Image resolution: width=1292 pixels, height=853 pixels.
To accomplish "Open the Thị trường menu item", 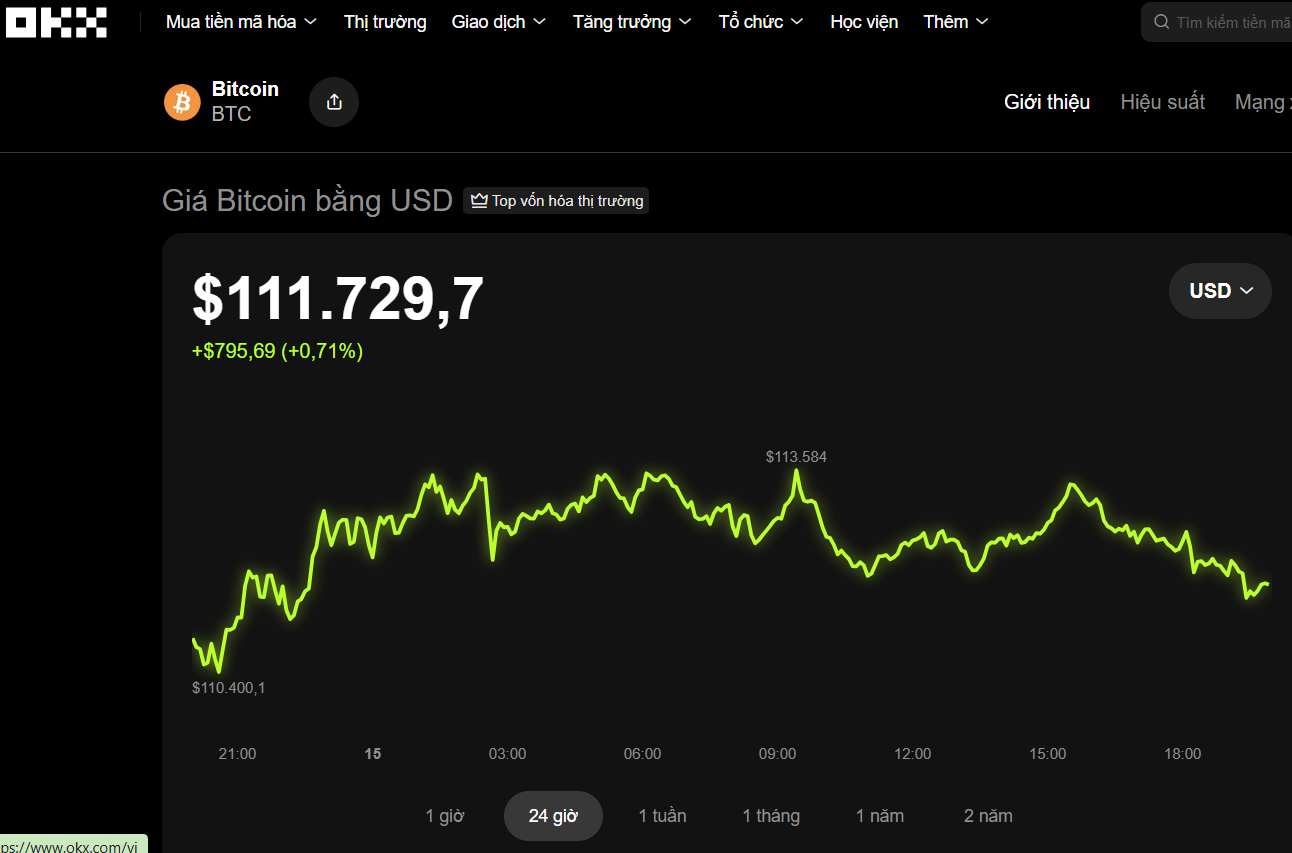I will 385,22.
